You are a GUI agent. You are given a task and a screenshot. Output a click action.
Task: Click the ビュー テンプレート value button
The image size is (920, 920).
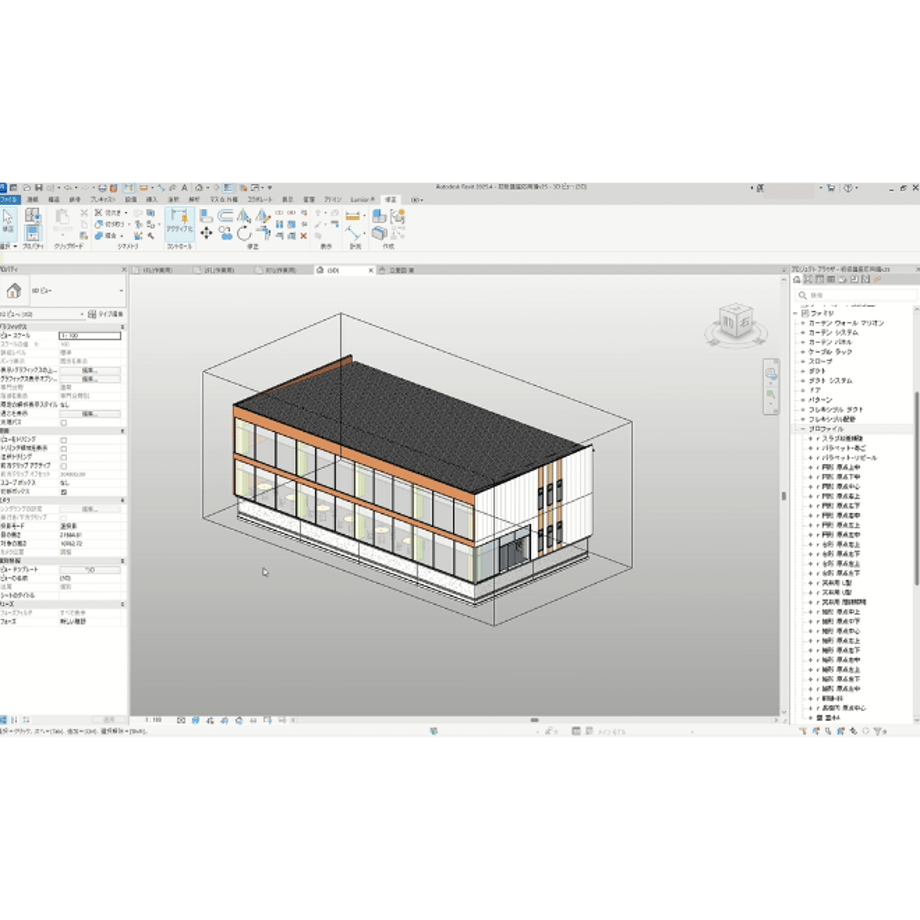pos(90,570)
